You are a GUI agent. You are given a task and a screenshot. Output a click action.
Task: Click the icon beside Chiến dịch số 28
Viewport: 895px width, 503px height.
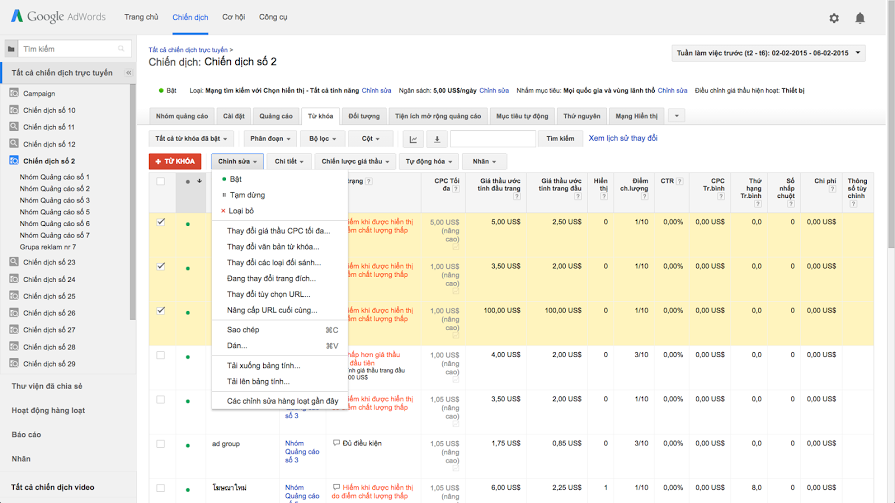[x=14, y=347]
